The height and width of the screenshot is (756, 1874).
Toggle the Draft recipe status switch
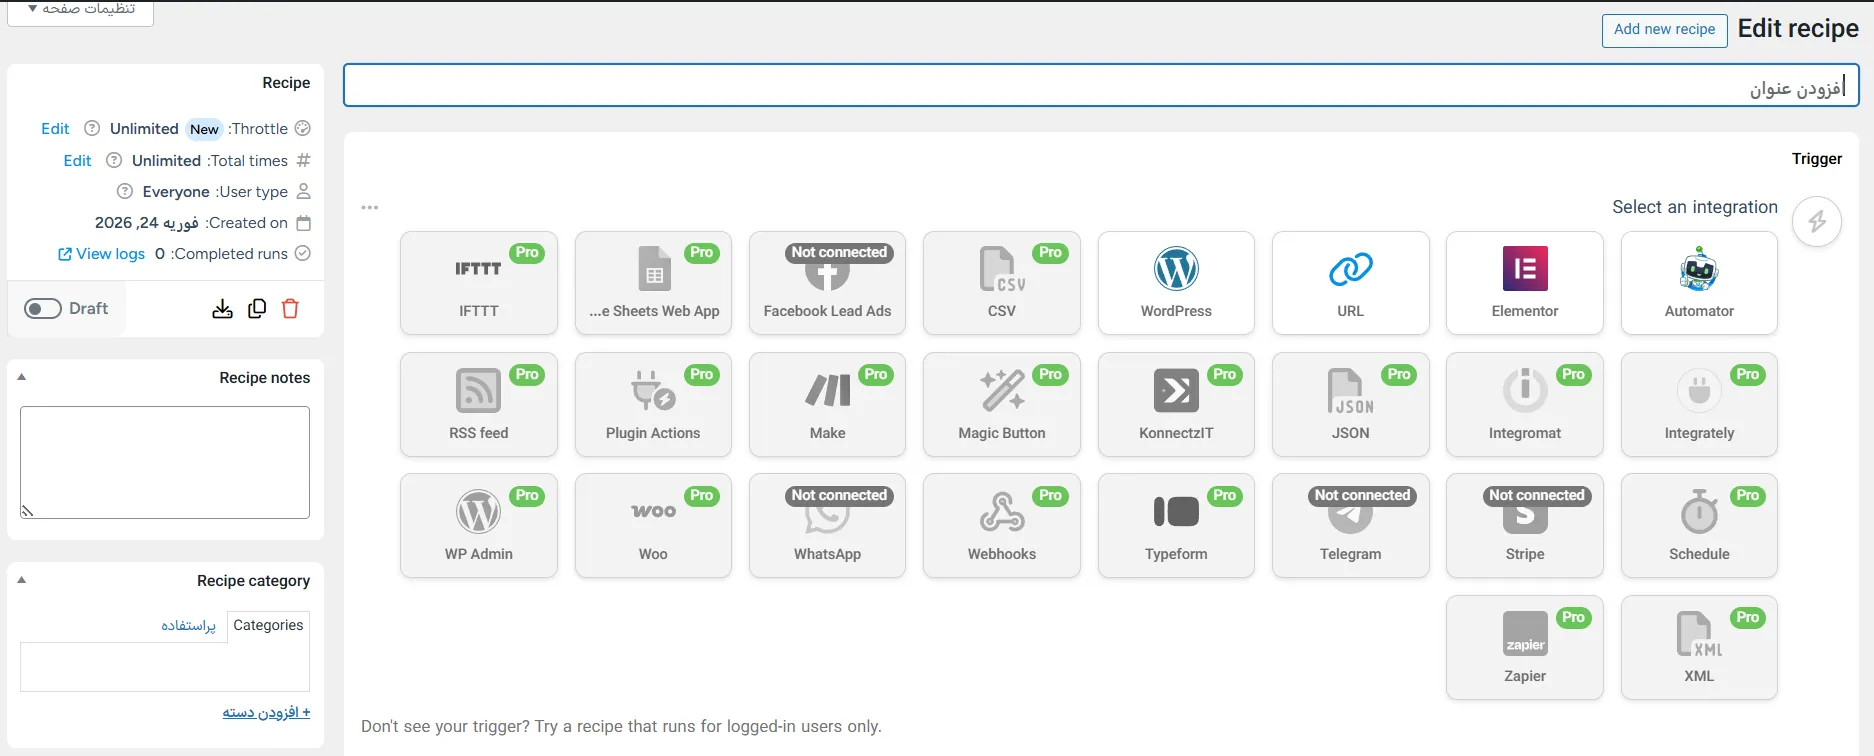click(43, 309)
